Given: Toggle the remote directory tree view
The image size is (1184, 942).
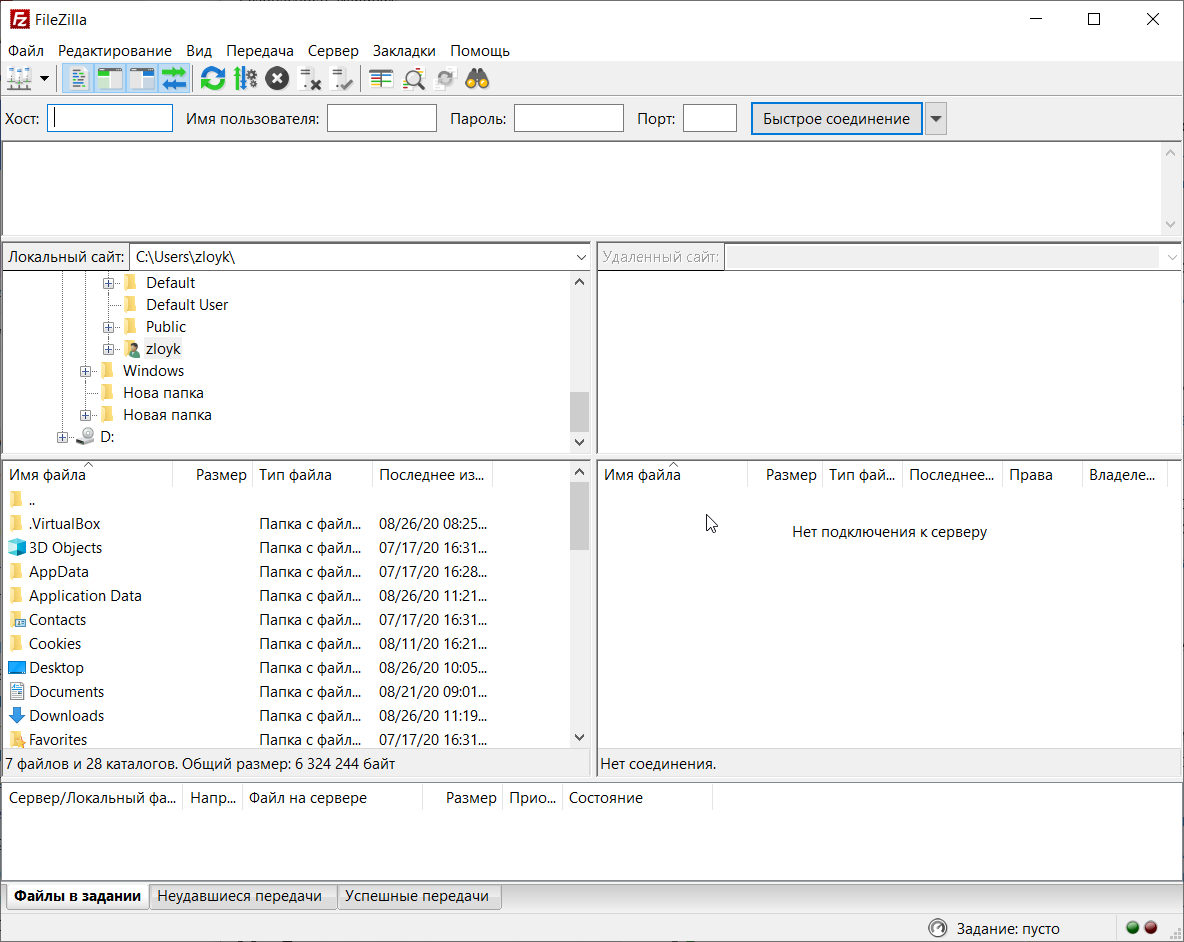Looking at the screenshot, I should click(142, 78).
